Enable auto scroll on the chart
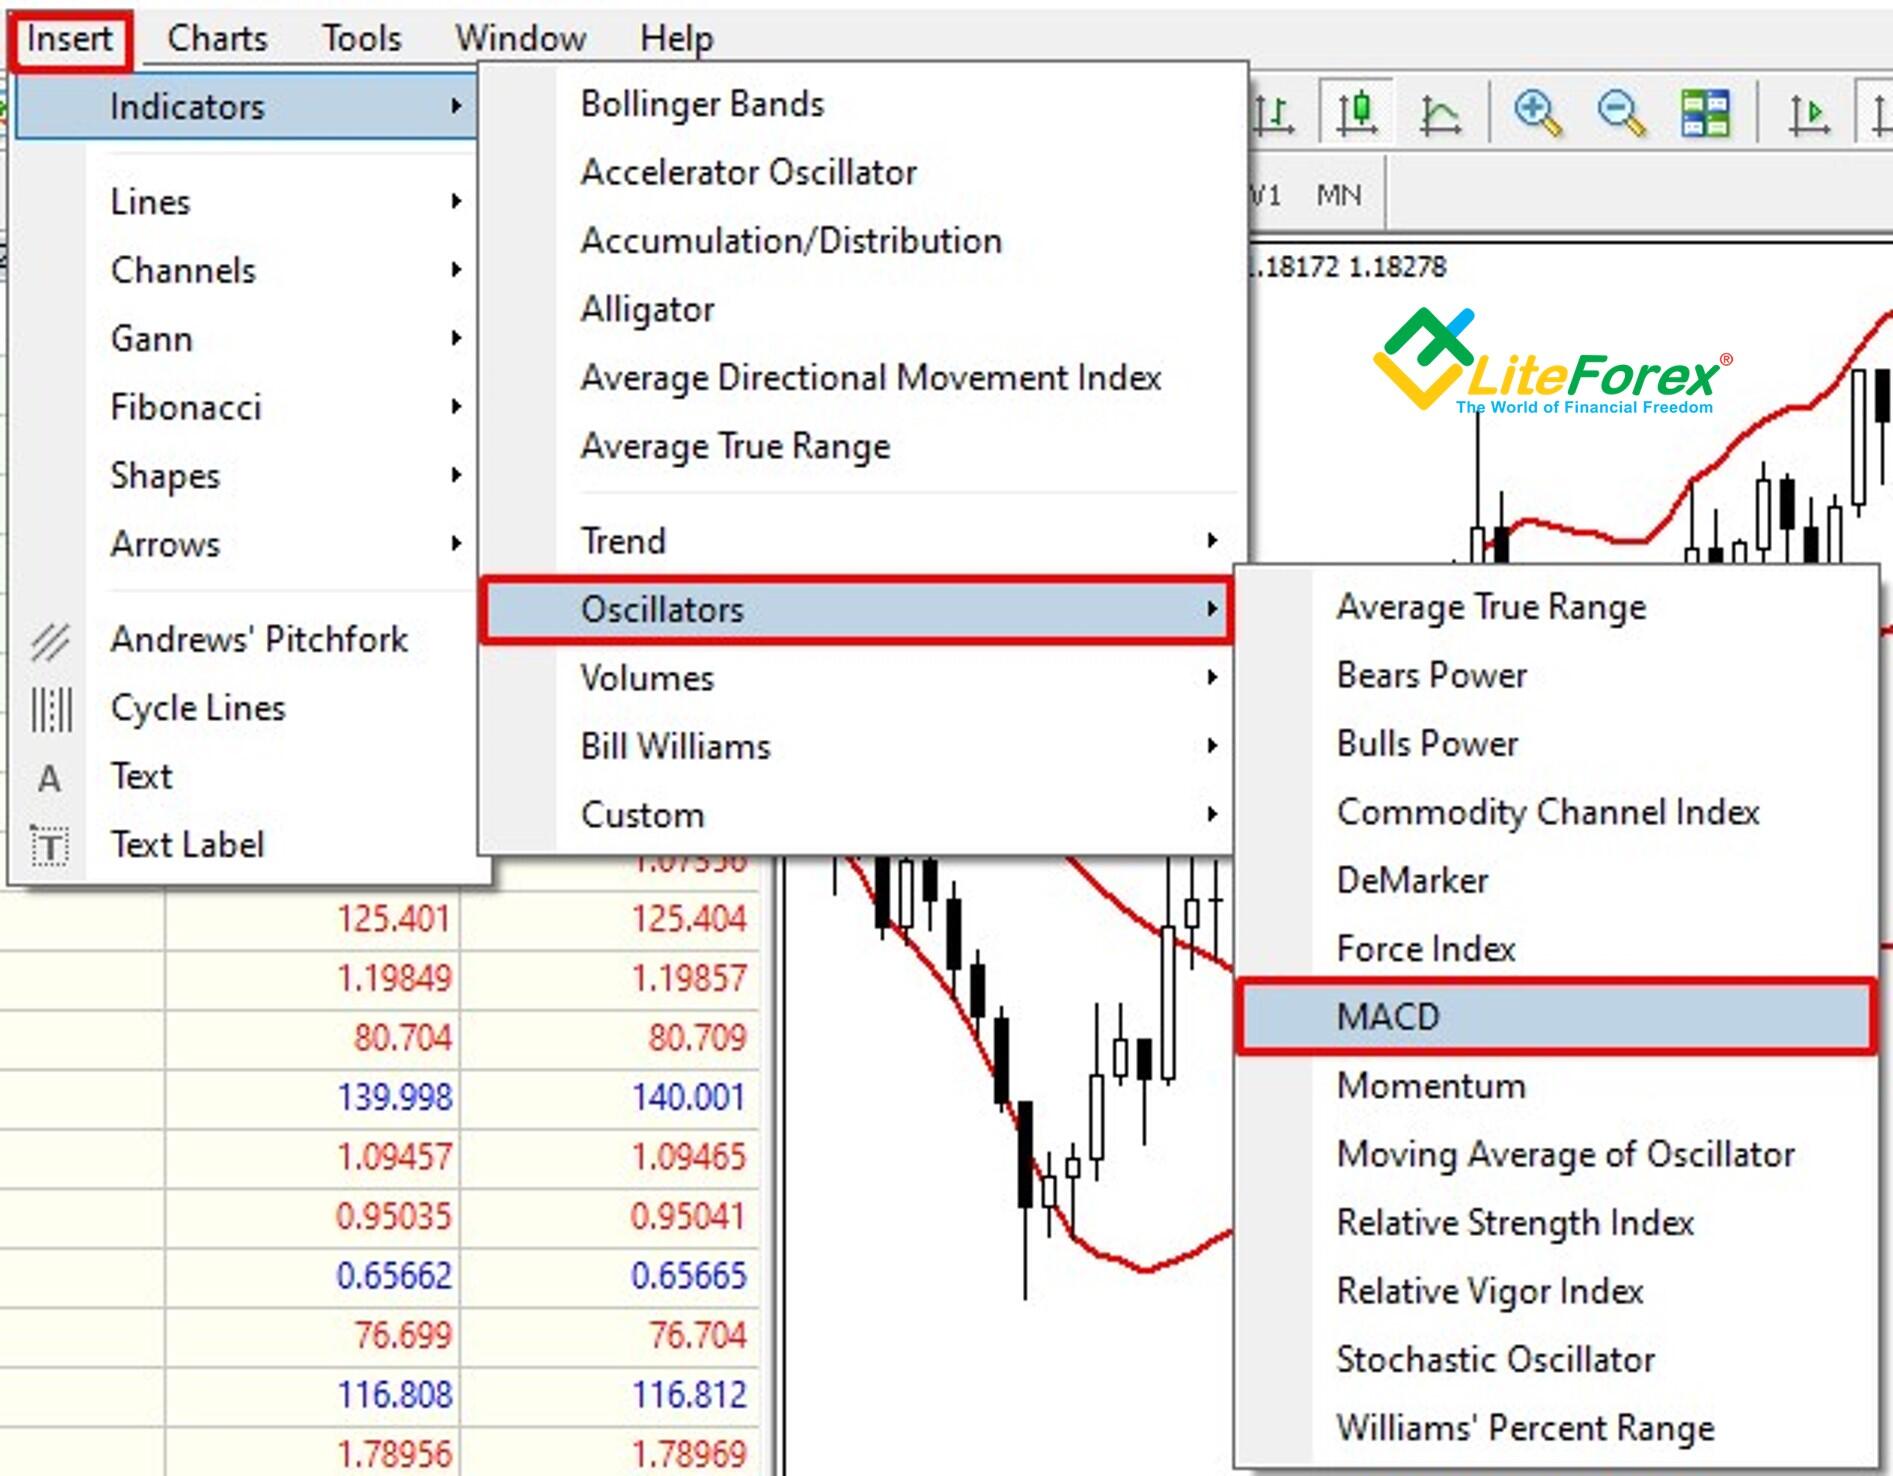 pyautogui.click(x=1810, y=113)
